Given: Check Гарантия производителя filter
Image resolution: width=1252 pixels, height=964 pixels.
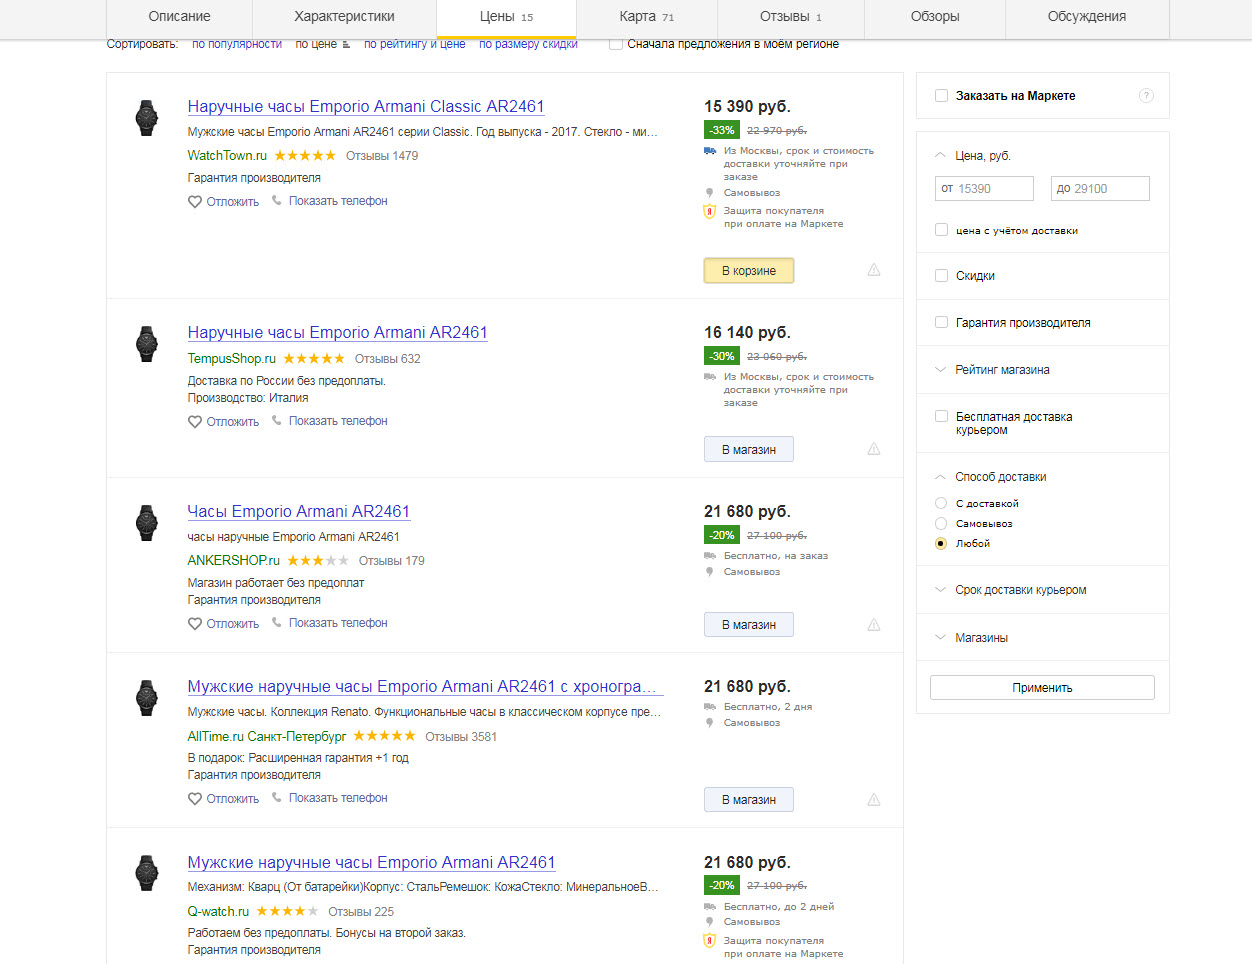Looking at the screenshot, I should tap(941, 322).
